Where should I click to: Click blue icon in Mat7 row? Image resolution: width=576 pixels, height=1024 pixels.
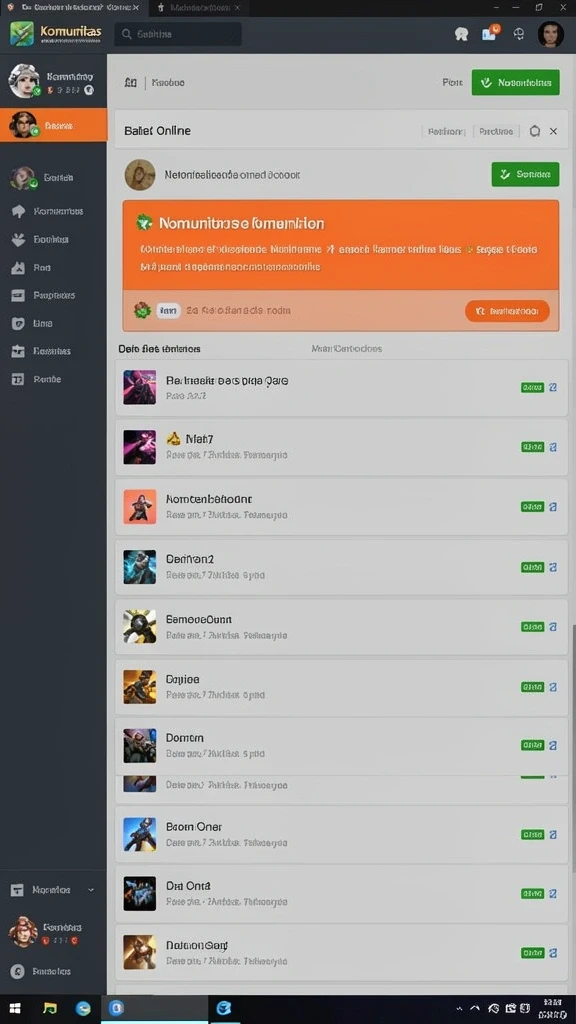(552, 447)
